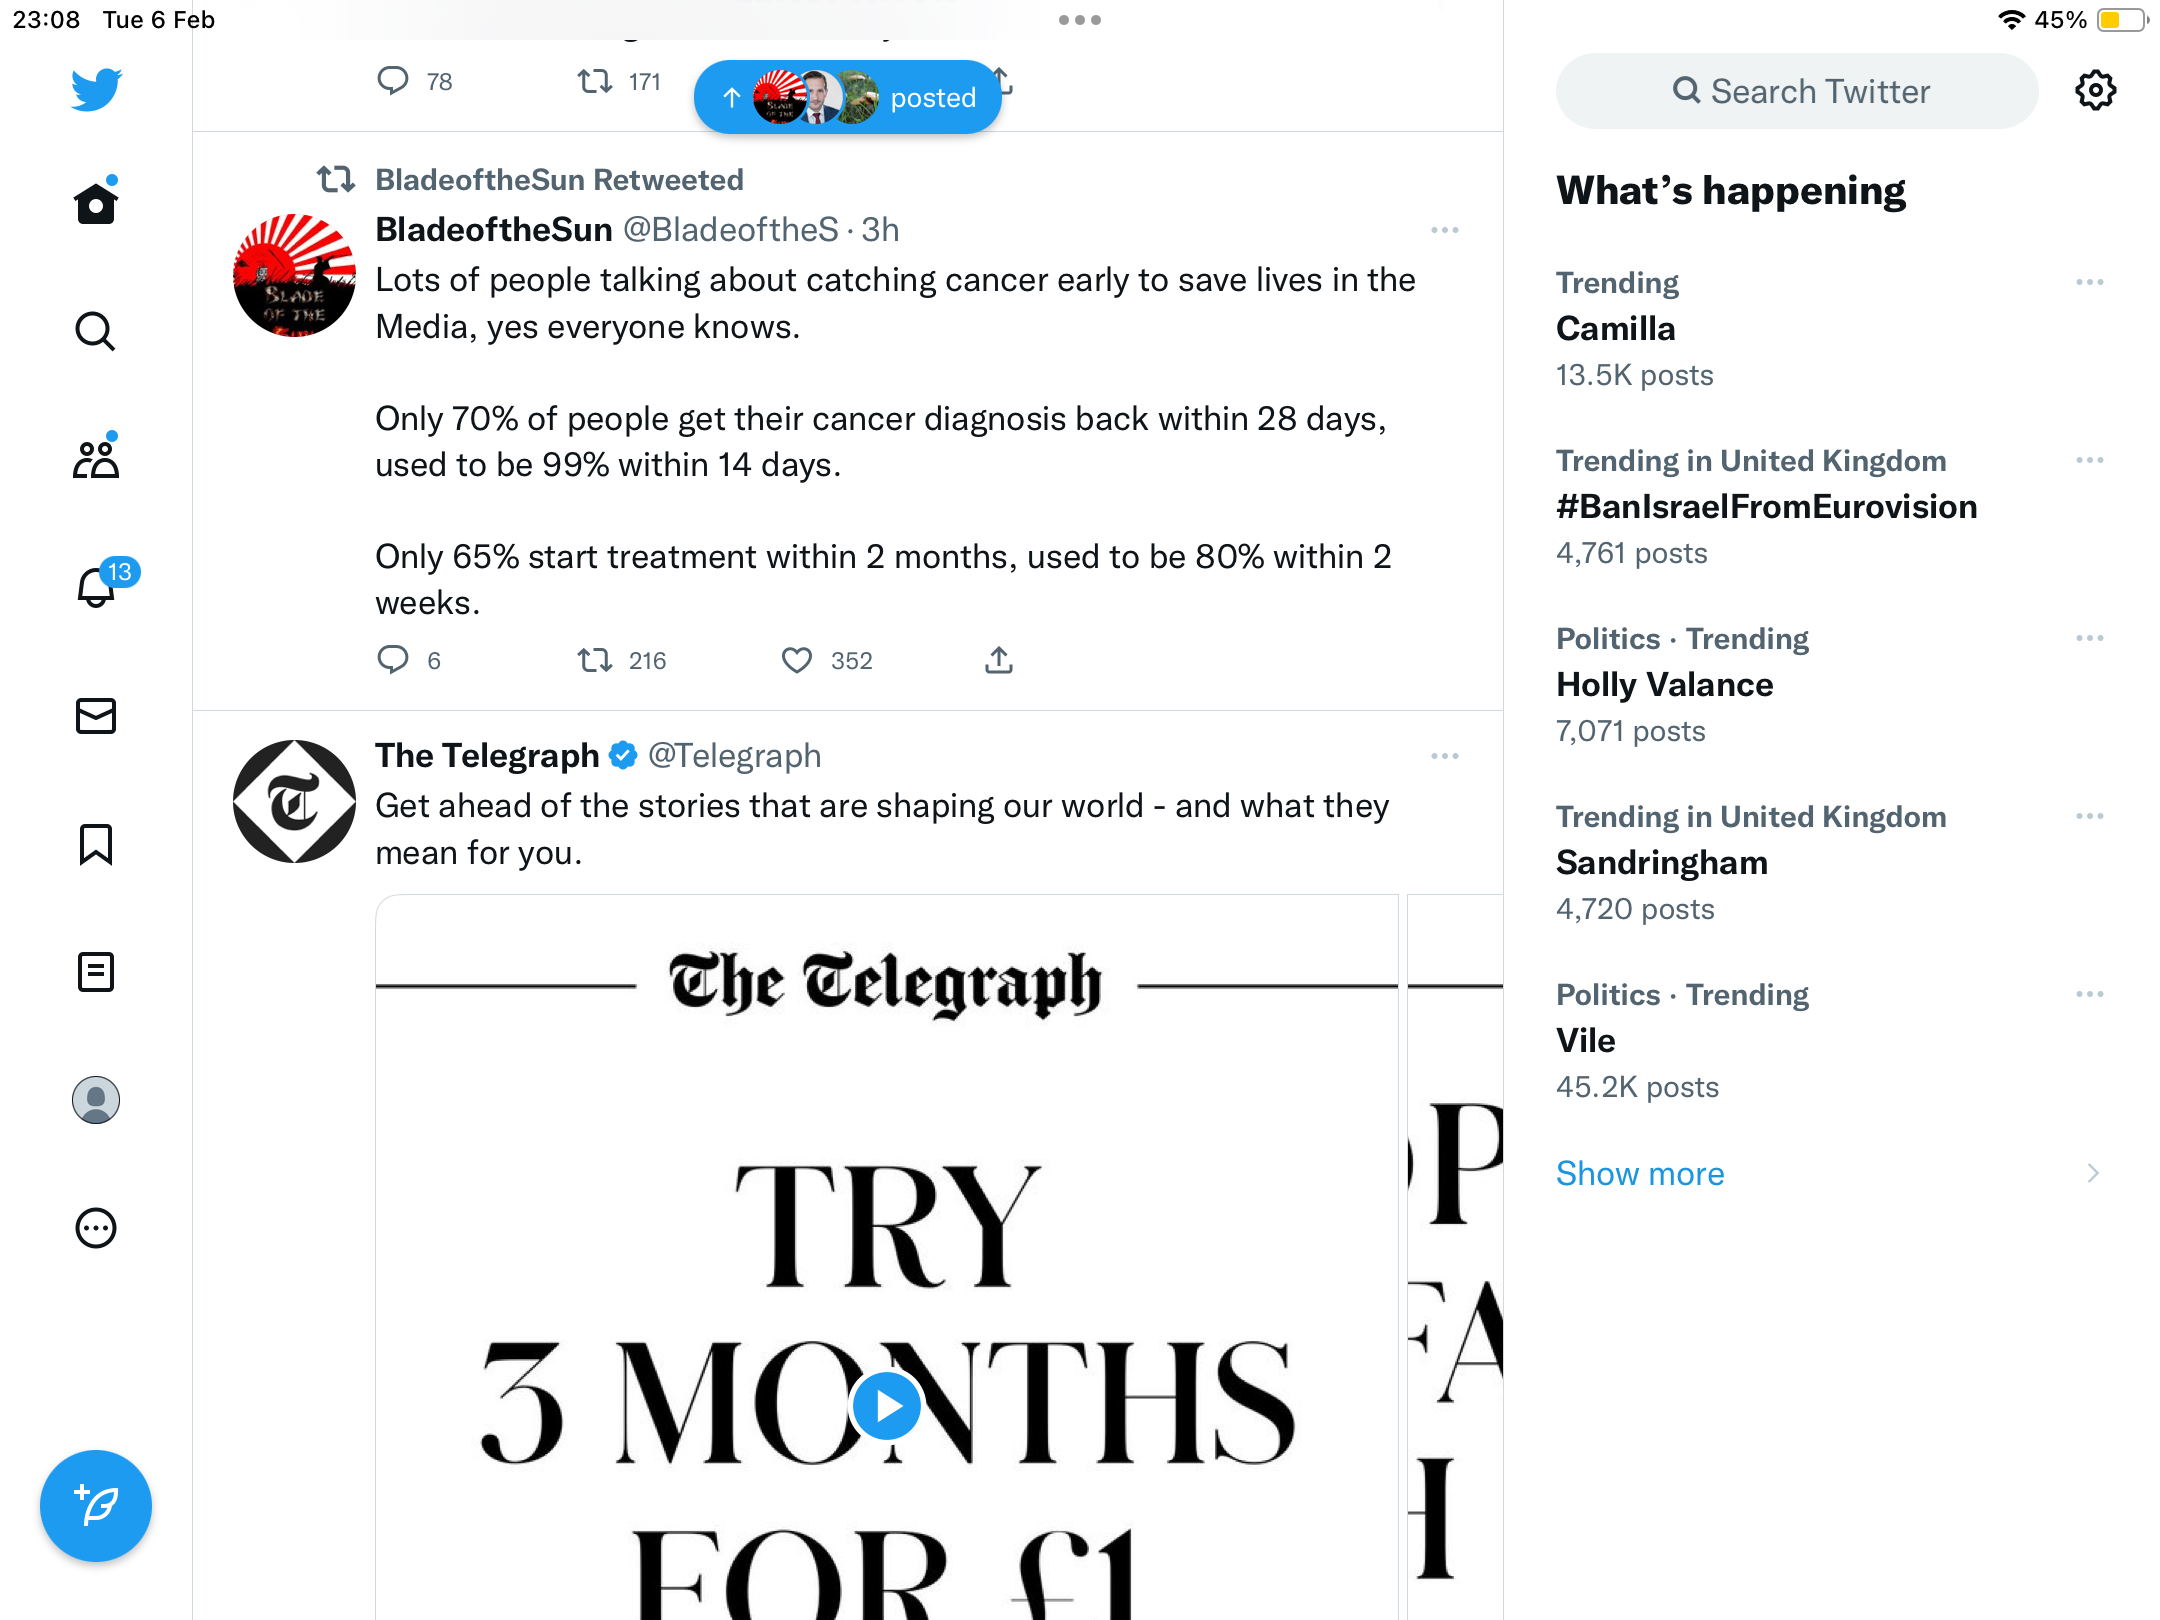Open the Bookmarks icon

click(x=96, y=844)
